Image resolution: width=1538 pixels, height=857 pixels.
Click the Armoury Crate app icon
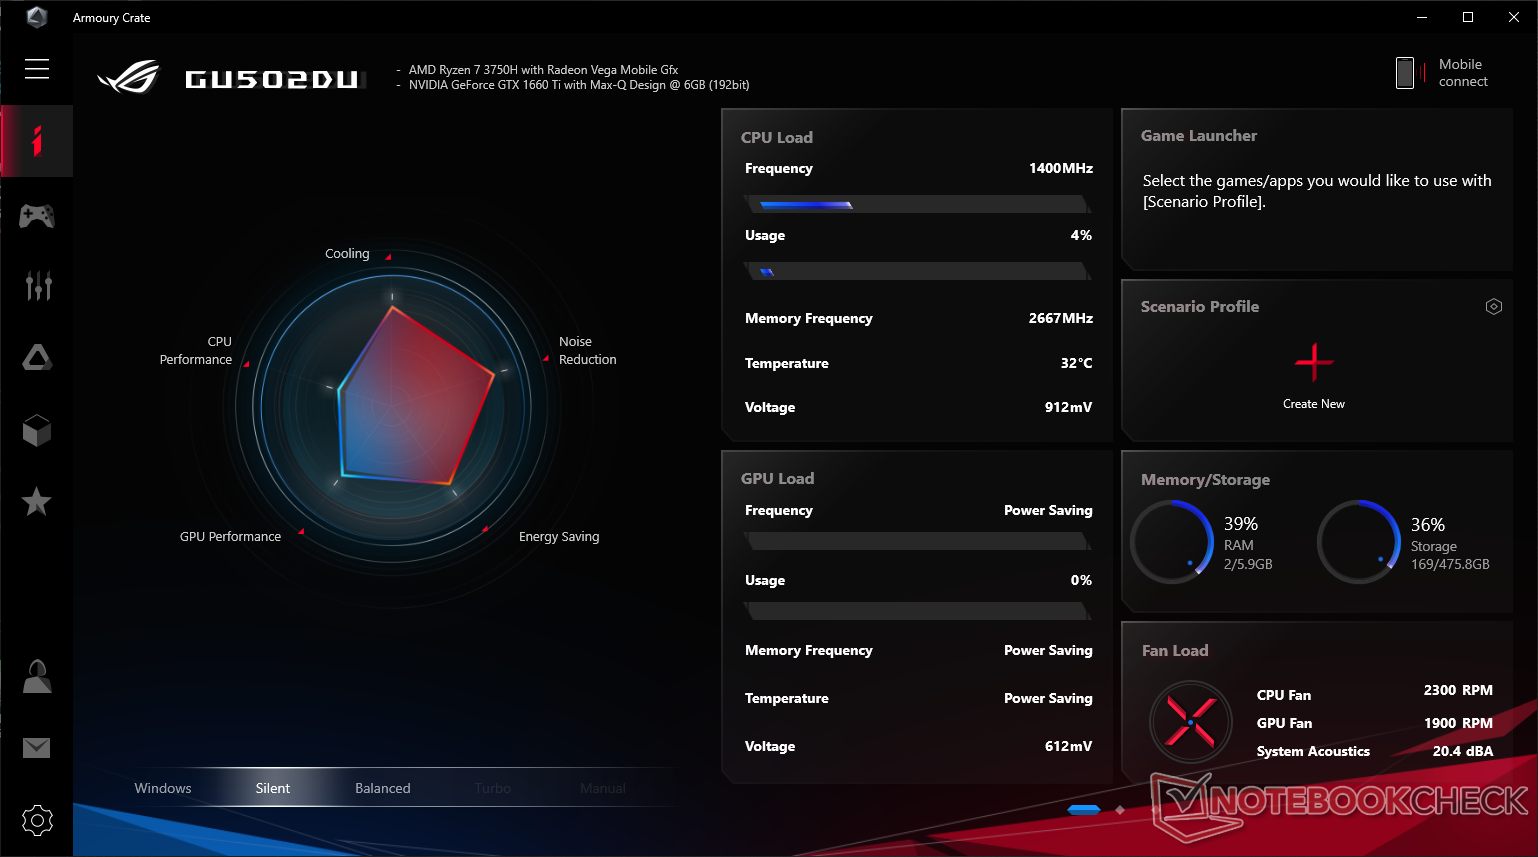(x=37, y=17)
